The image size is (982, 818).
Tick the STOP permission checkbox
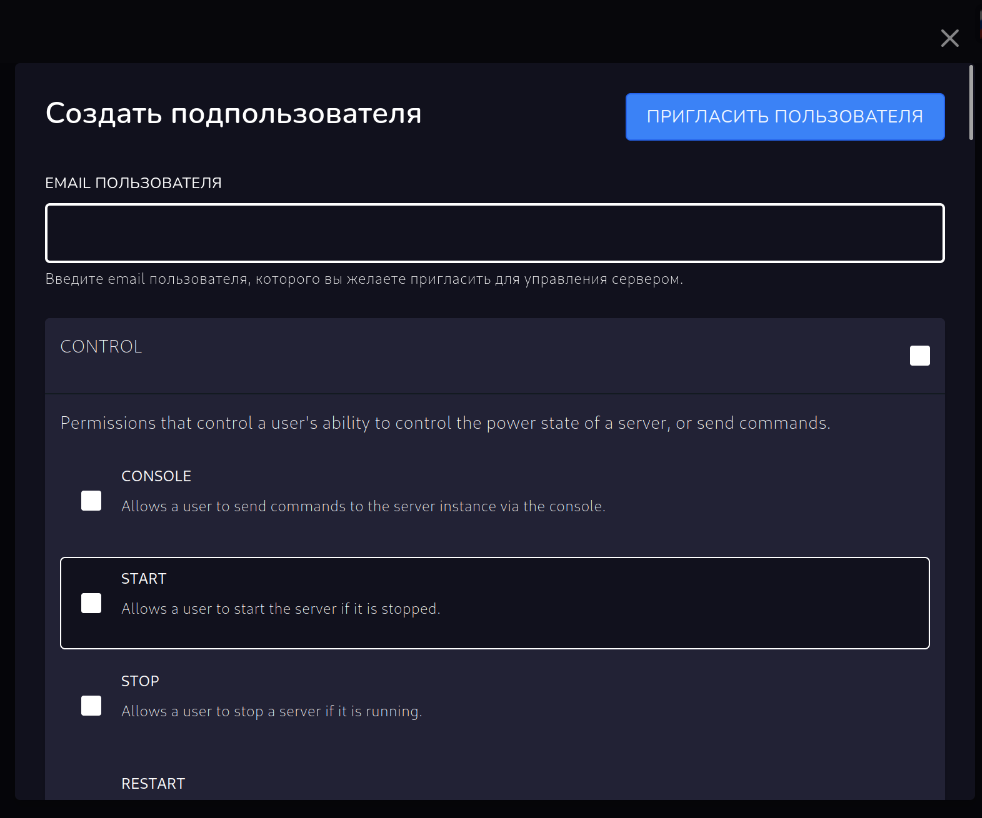tap(91, 706)
